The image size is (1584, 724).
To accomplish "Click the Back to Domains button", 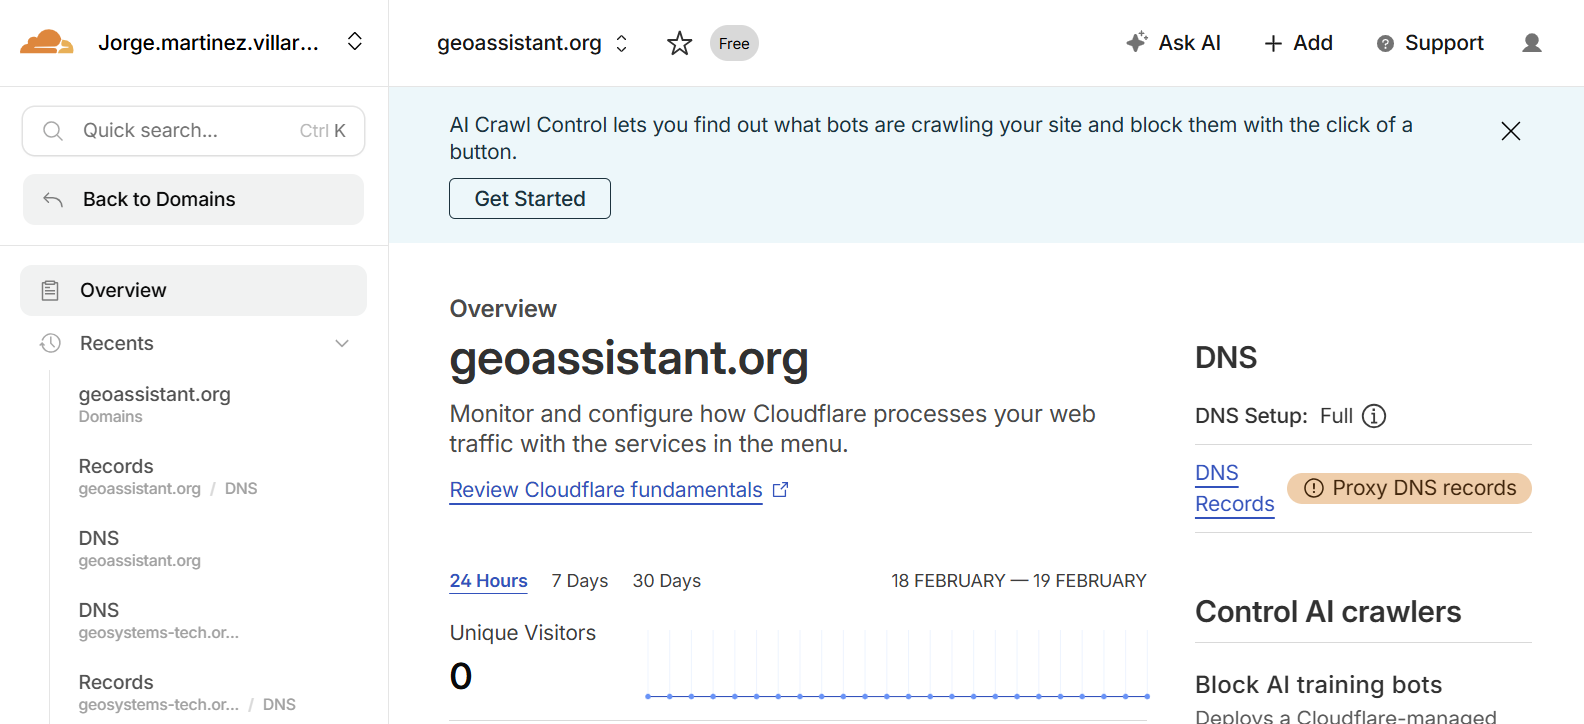I will [x=193, y=200].
